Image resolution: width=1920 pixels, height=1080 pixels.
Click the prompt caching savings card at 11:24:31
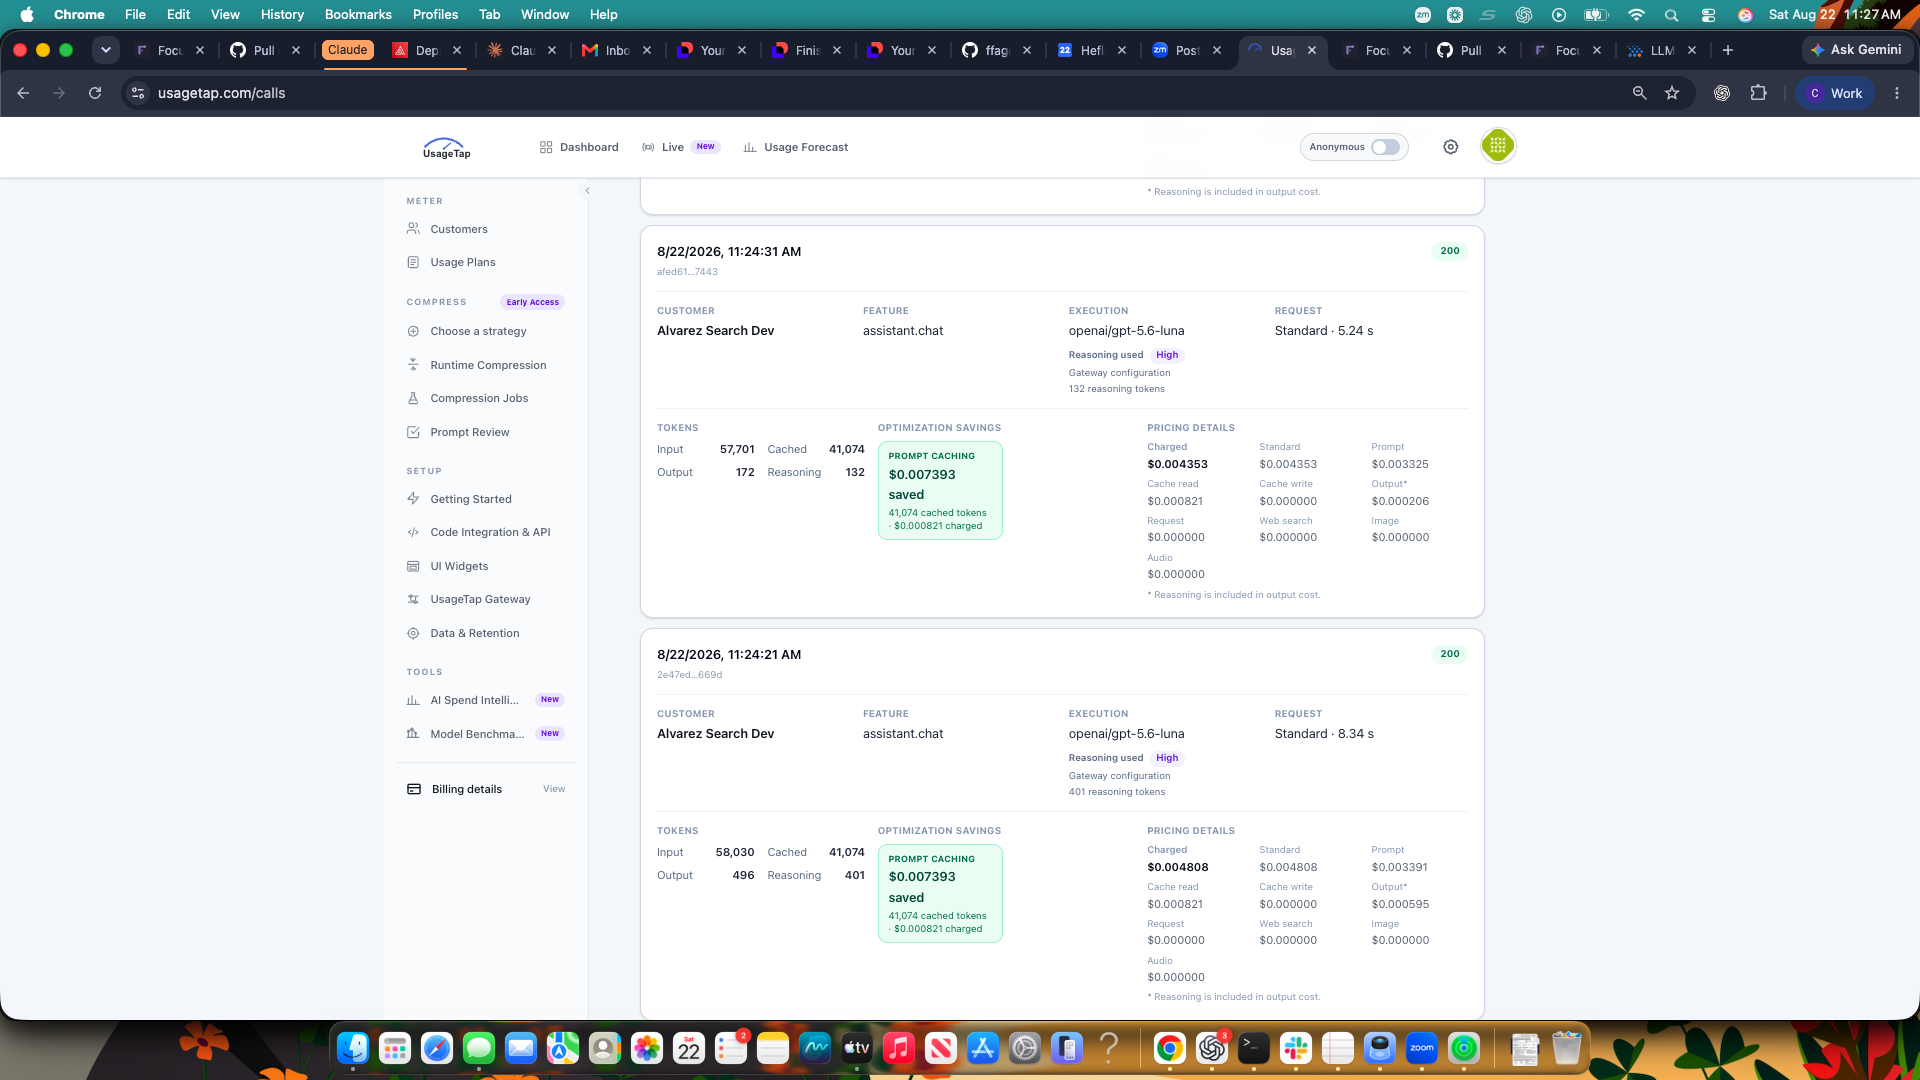[x=940, y=491]
